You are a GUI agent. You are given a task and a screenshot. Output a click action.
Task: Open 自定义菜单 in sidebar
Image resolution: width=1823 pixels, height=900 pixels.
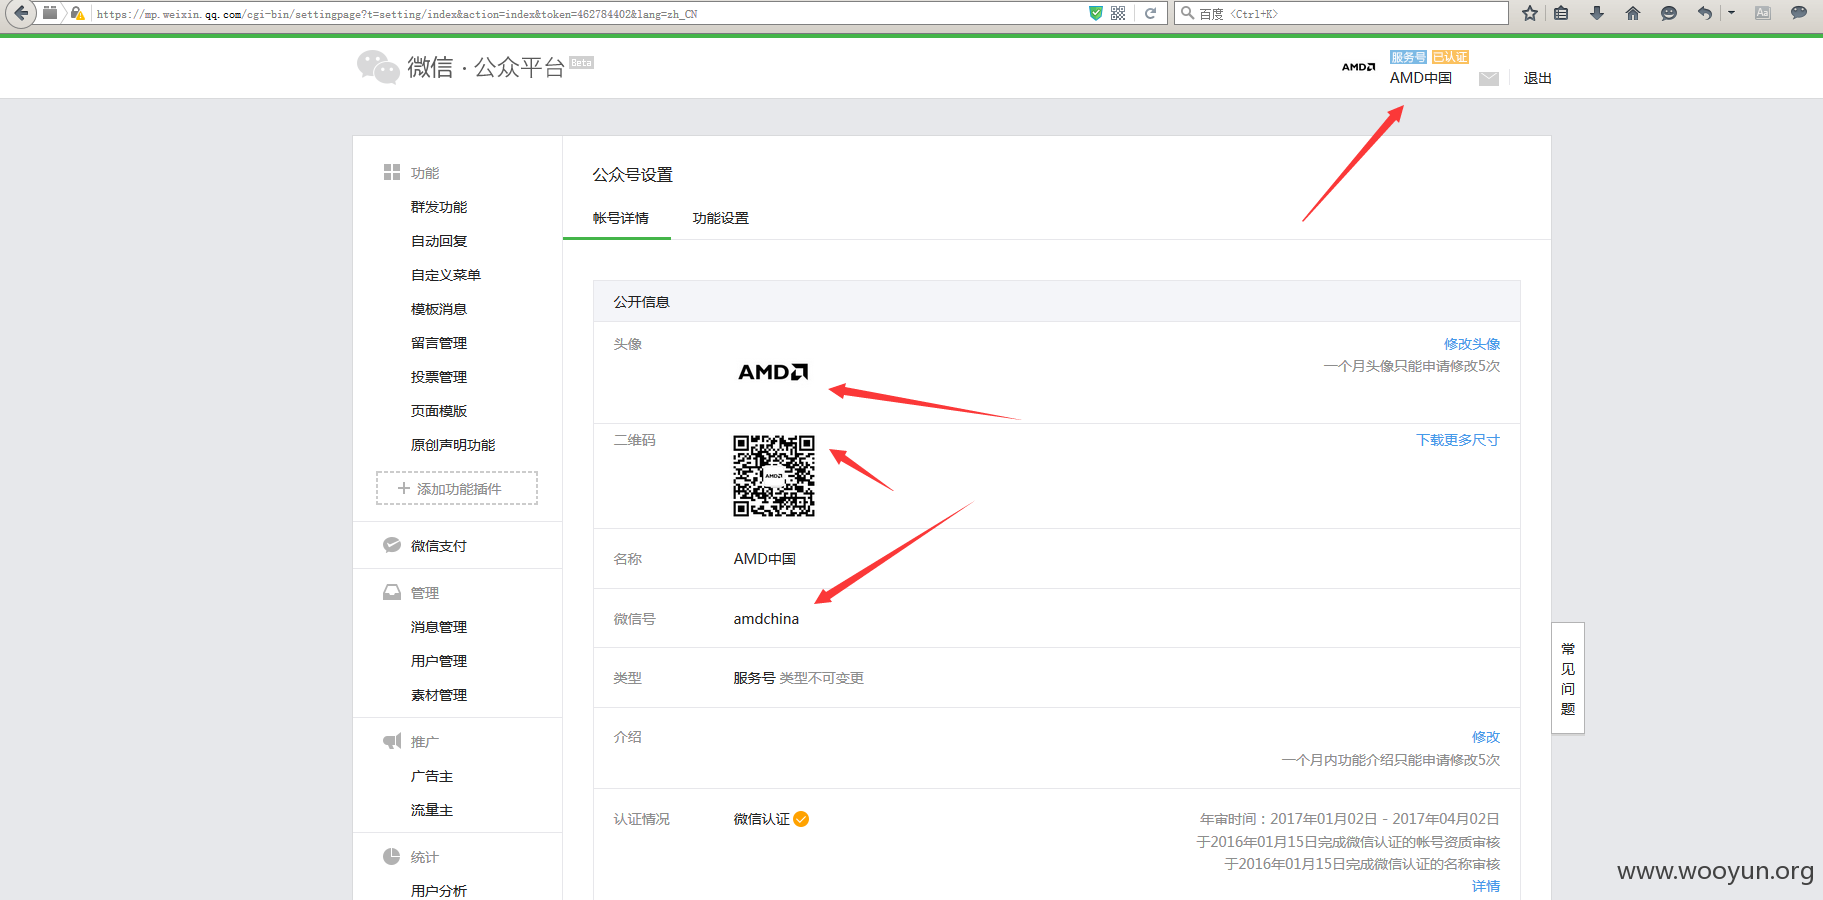pos(446,275)
